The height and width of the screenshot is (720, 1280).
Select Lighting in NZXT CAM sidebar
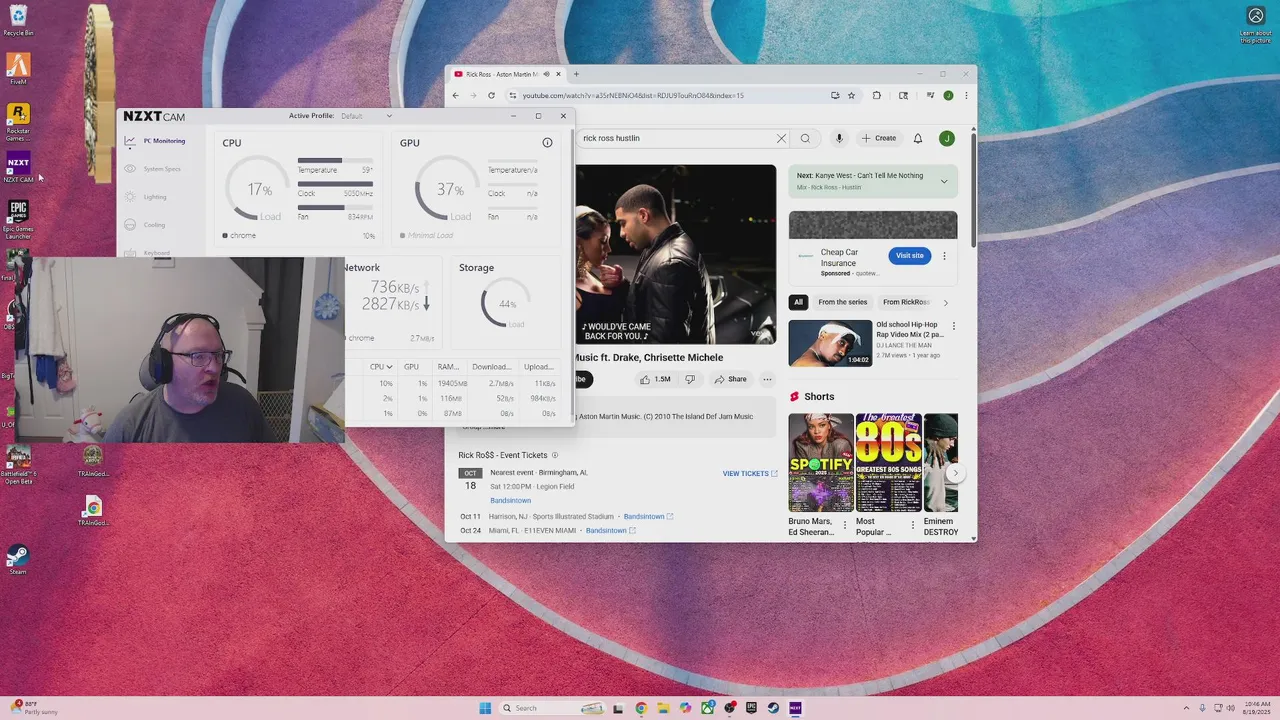[146, 197]
